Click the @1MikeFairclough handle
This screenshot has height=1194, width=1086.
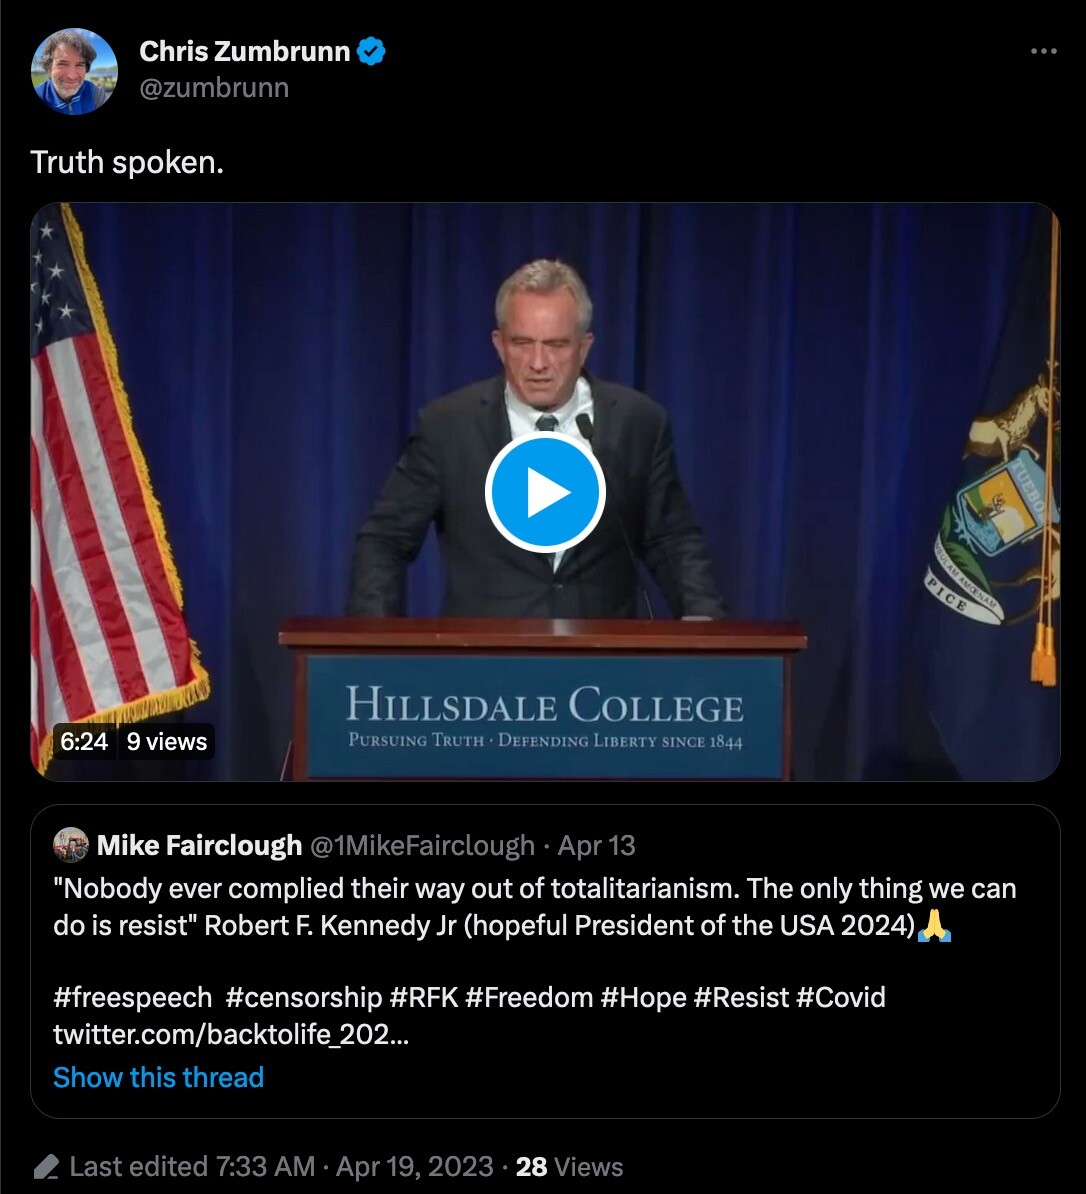pyautogui.click(x=422, y=845)
